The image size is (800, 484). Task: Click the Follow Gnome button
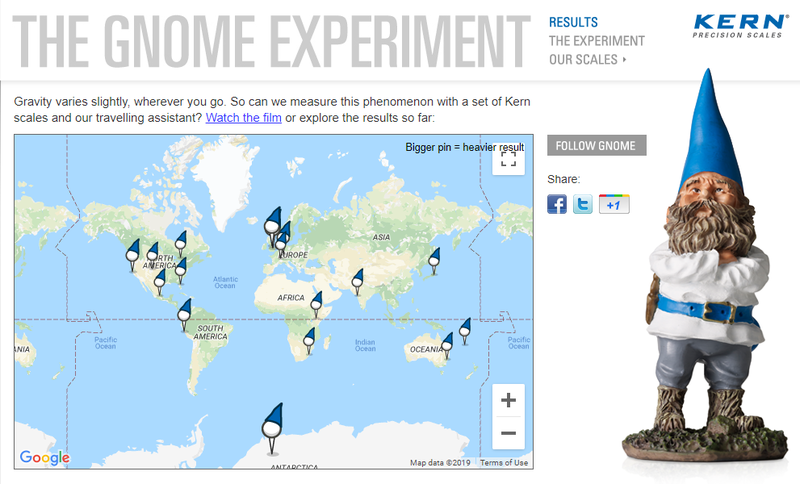click(596, 145)
